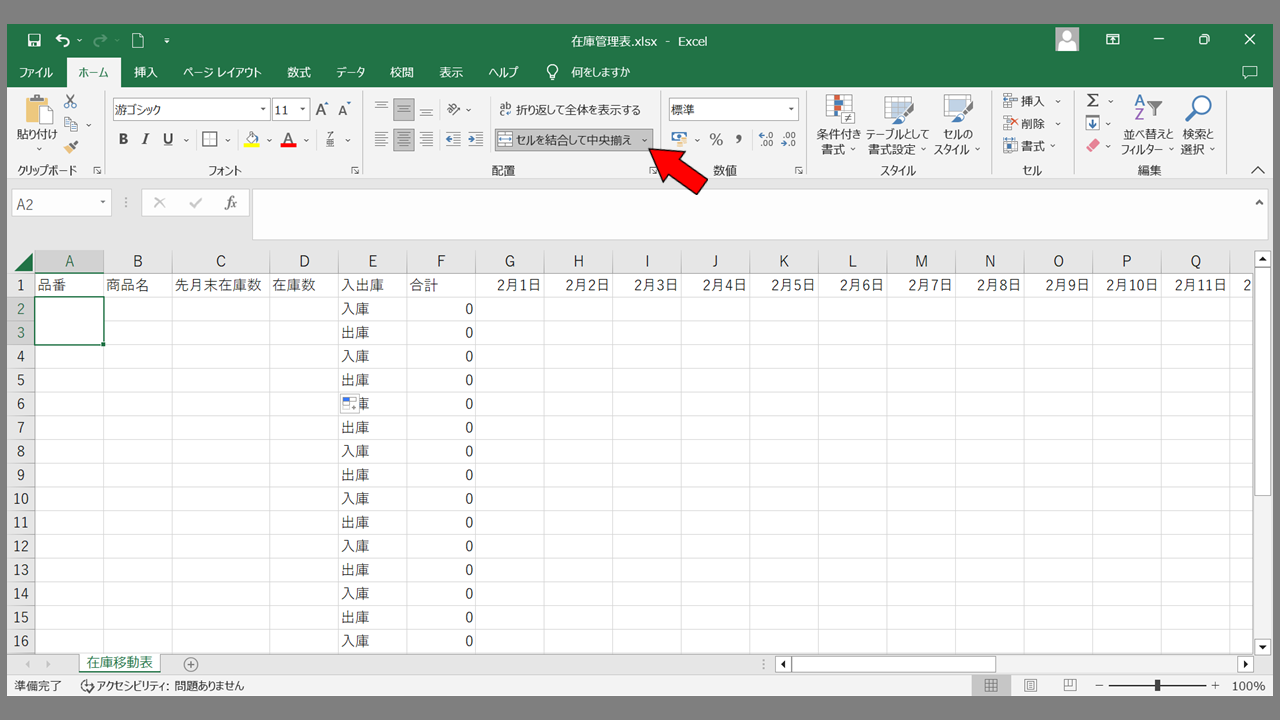Click the Cut scissors icon
Image resolution: width=1280 pixels, height=720 pixels.
(71, 102)
